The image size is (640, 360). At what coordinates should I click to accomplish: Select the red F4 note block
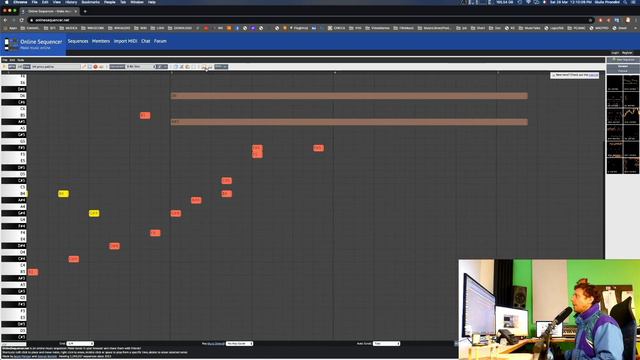point(155,233)
